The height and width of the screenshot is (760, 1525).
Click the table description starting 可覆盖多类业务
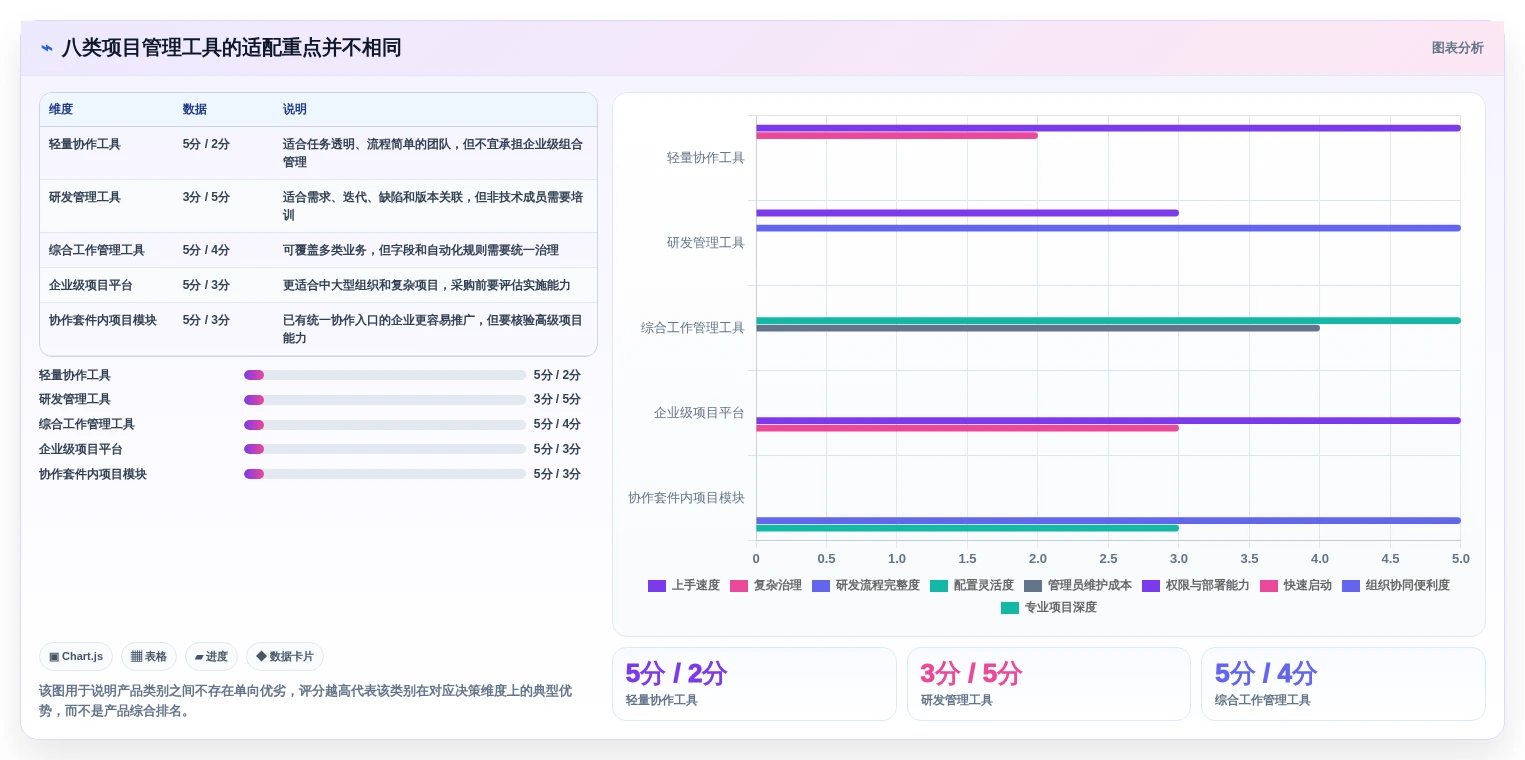pos(421,250)
